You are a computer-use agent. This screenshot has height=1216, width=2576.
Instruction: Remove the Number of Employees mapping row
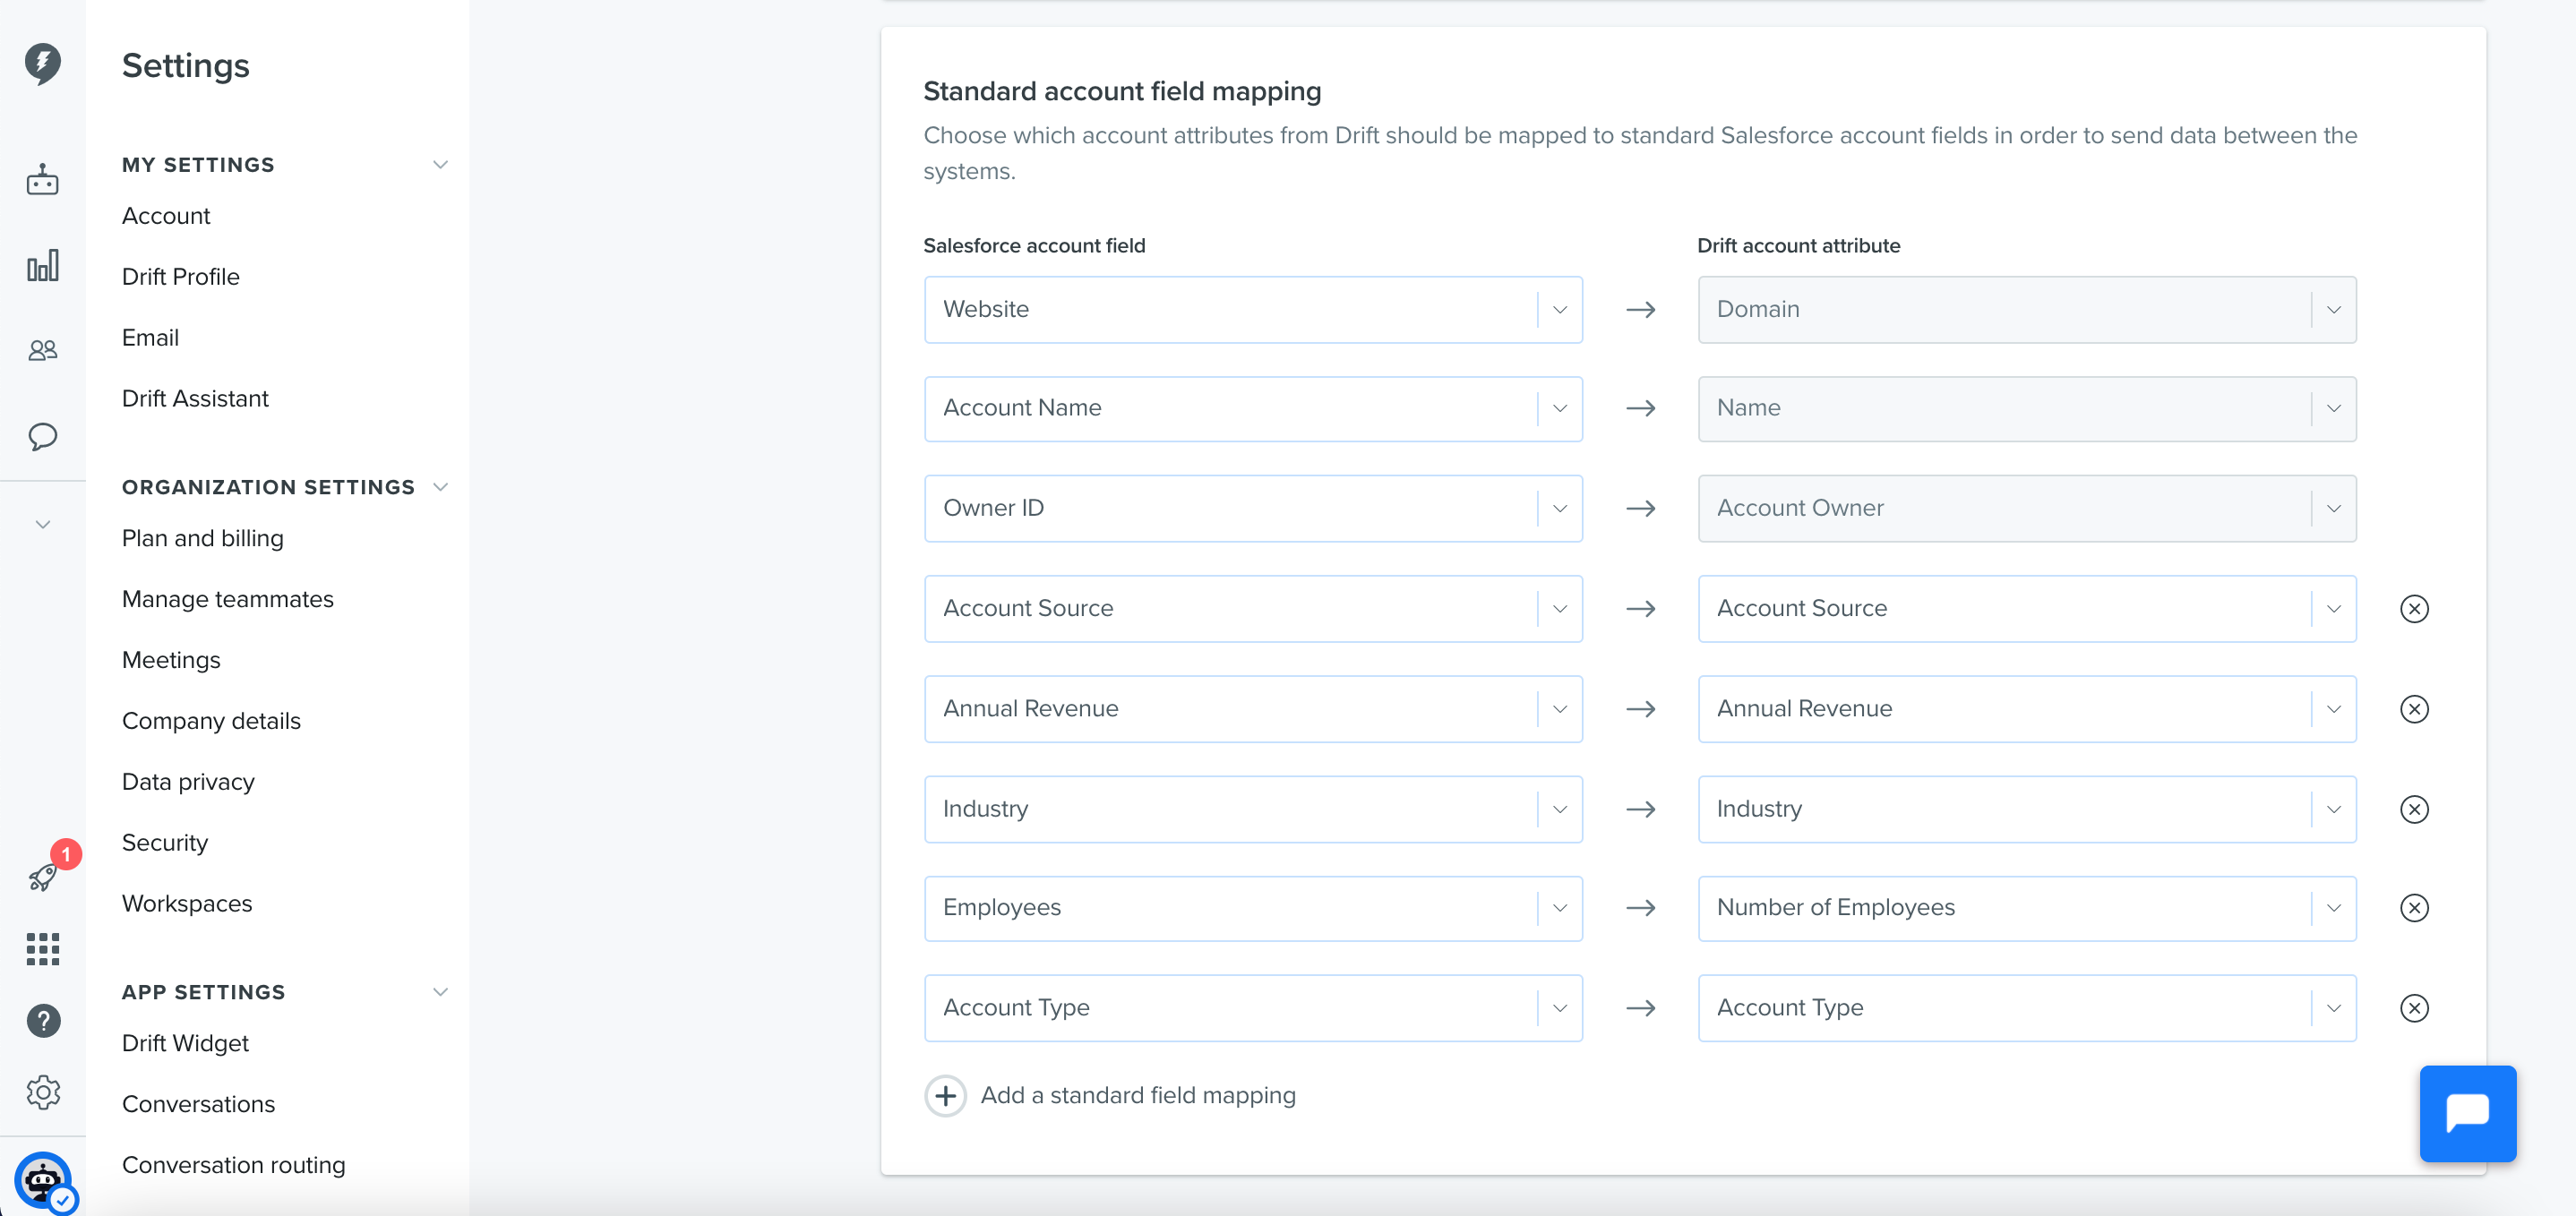2414,908
